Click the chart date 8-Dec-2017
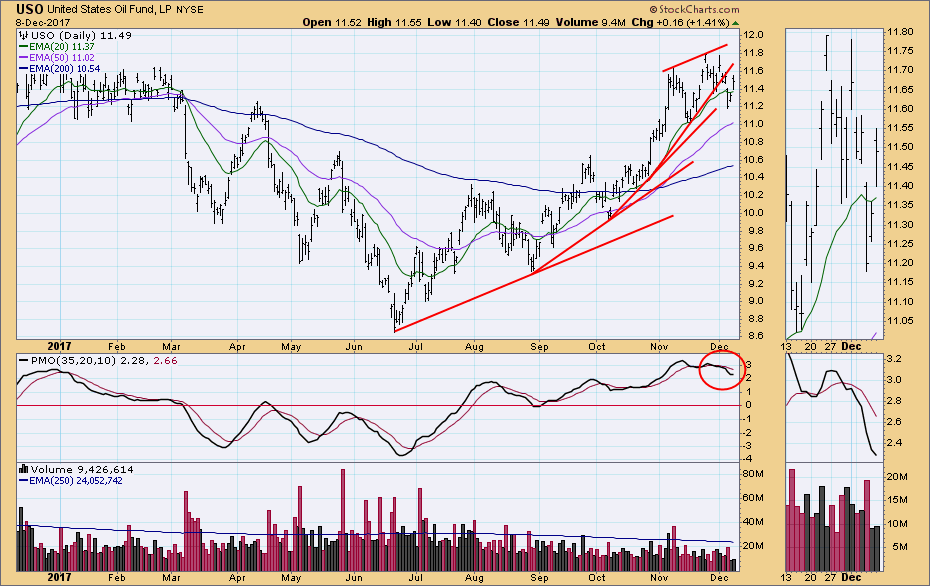This screenshot has height=586, width=930. 42,23
